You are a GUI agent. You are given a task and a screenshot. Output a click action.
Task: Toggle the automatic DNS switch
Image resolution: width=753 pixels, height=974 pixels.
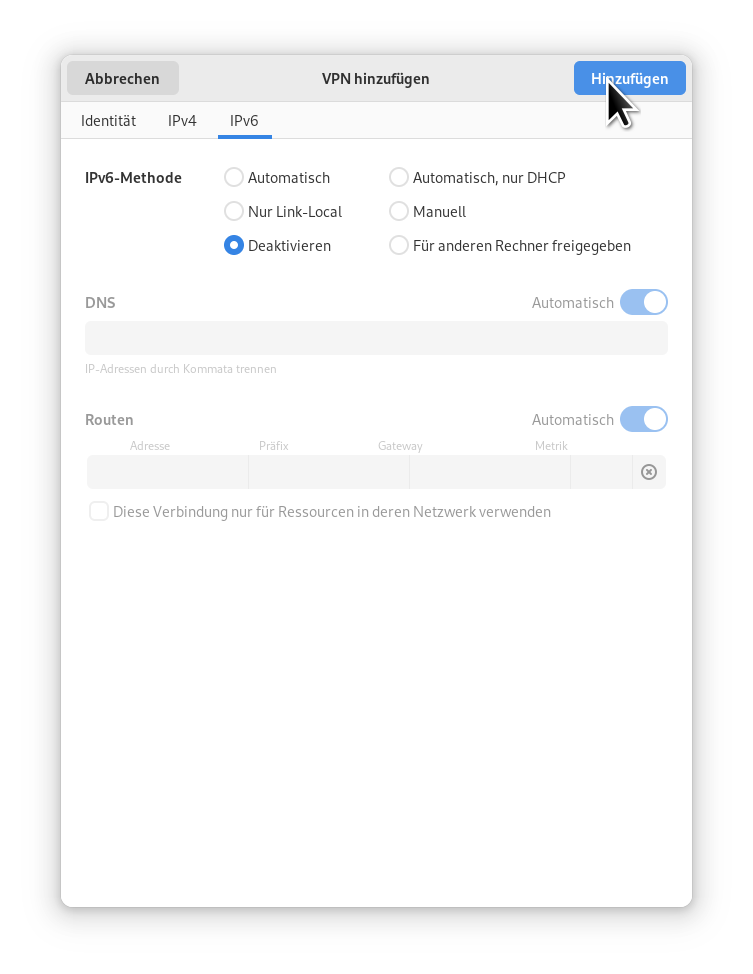coord(644,303)
